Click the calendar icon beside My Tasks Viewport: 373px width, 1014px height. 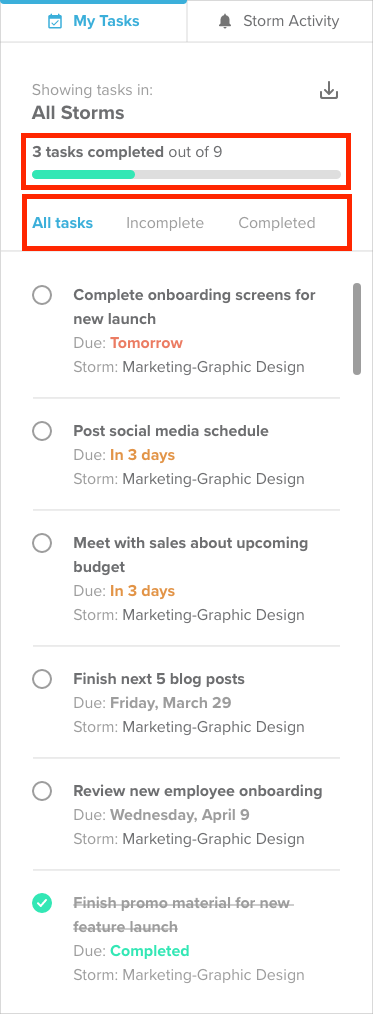click(x=56, y=21)
